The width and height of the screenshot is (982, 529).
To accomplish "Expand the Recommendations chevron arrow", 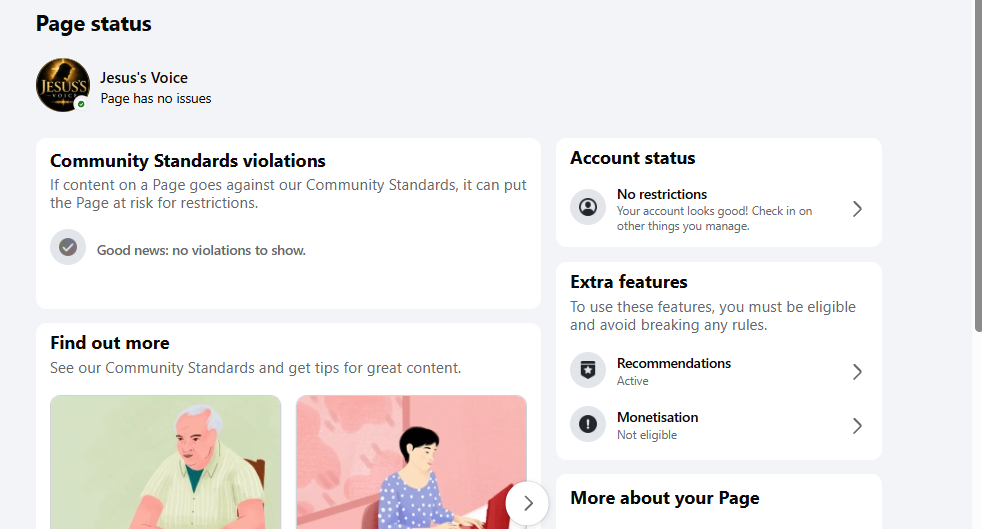I will click(857, 372).
